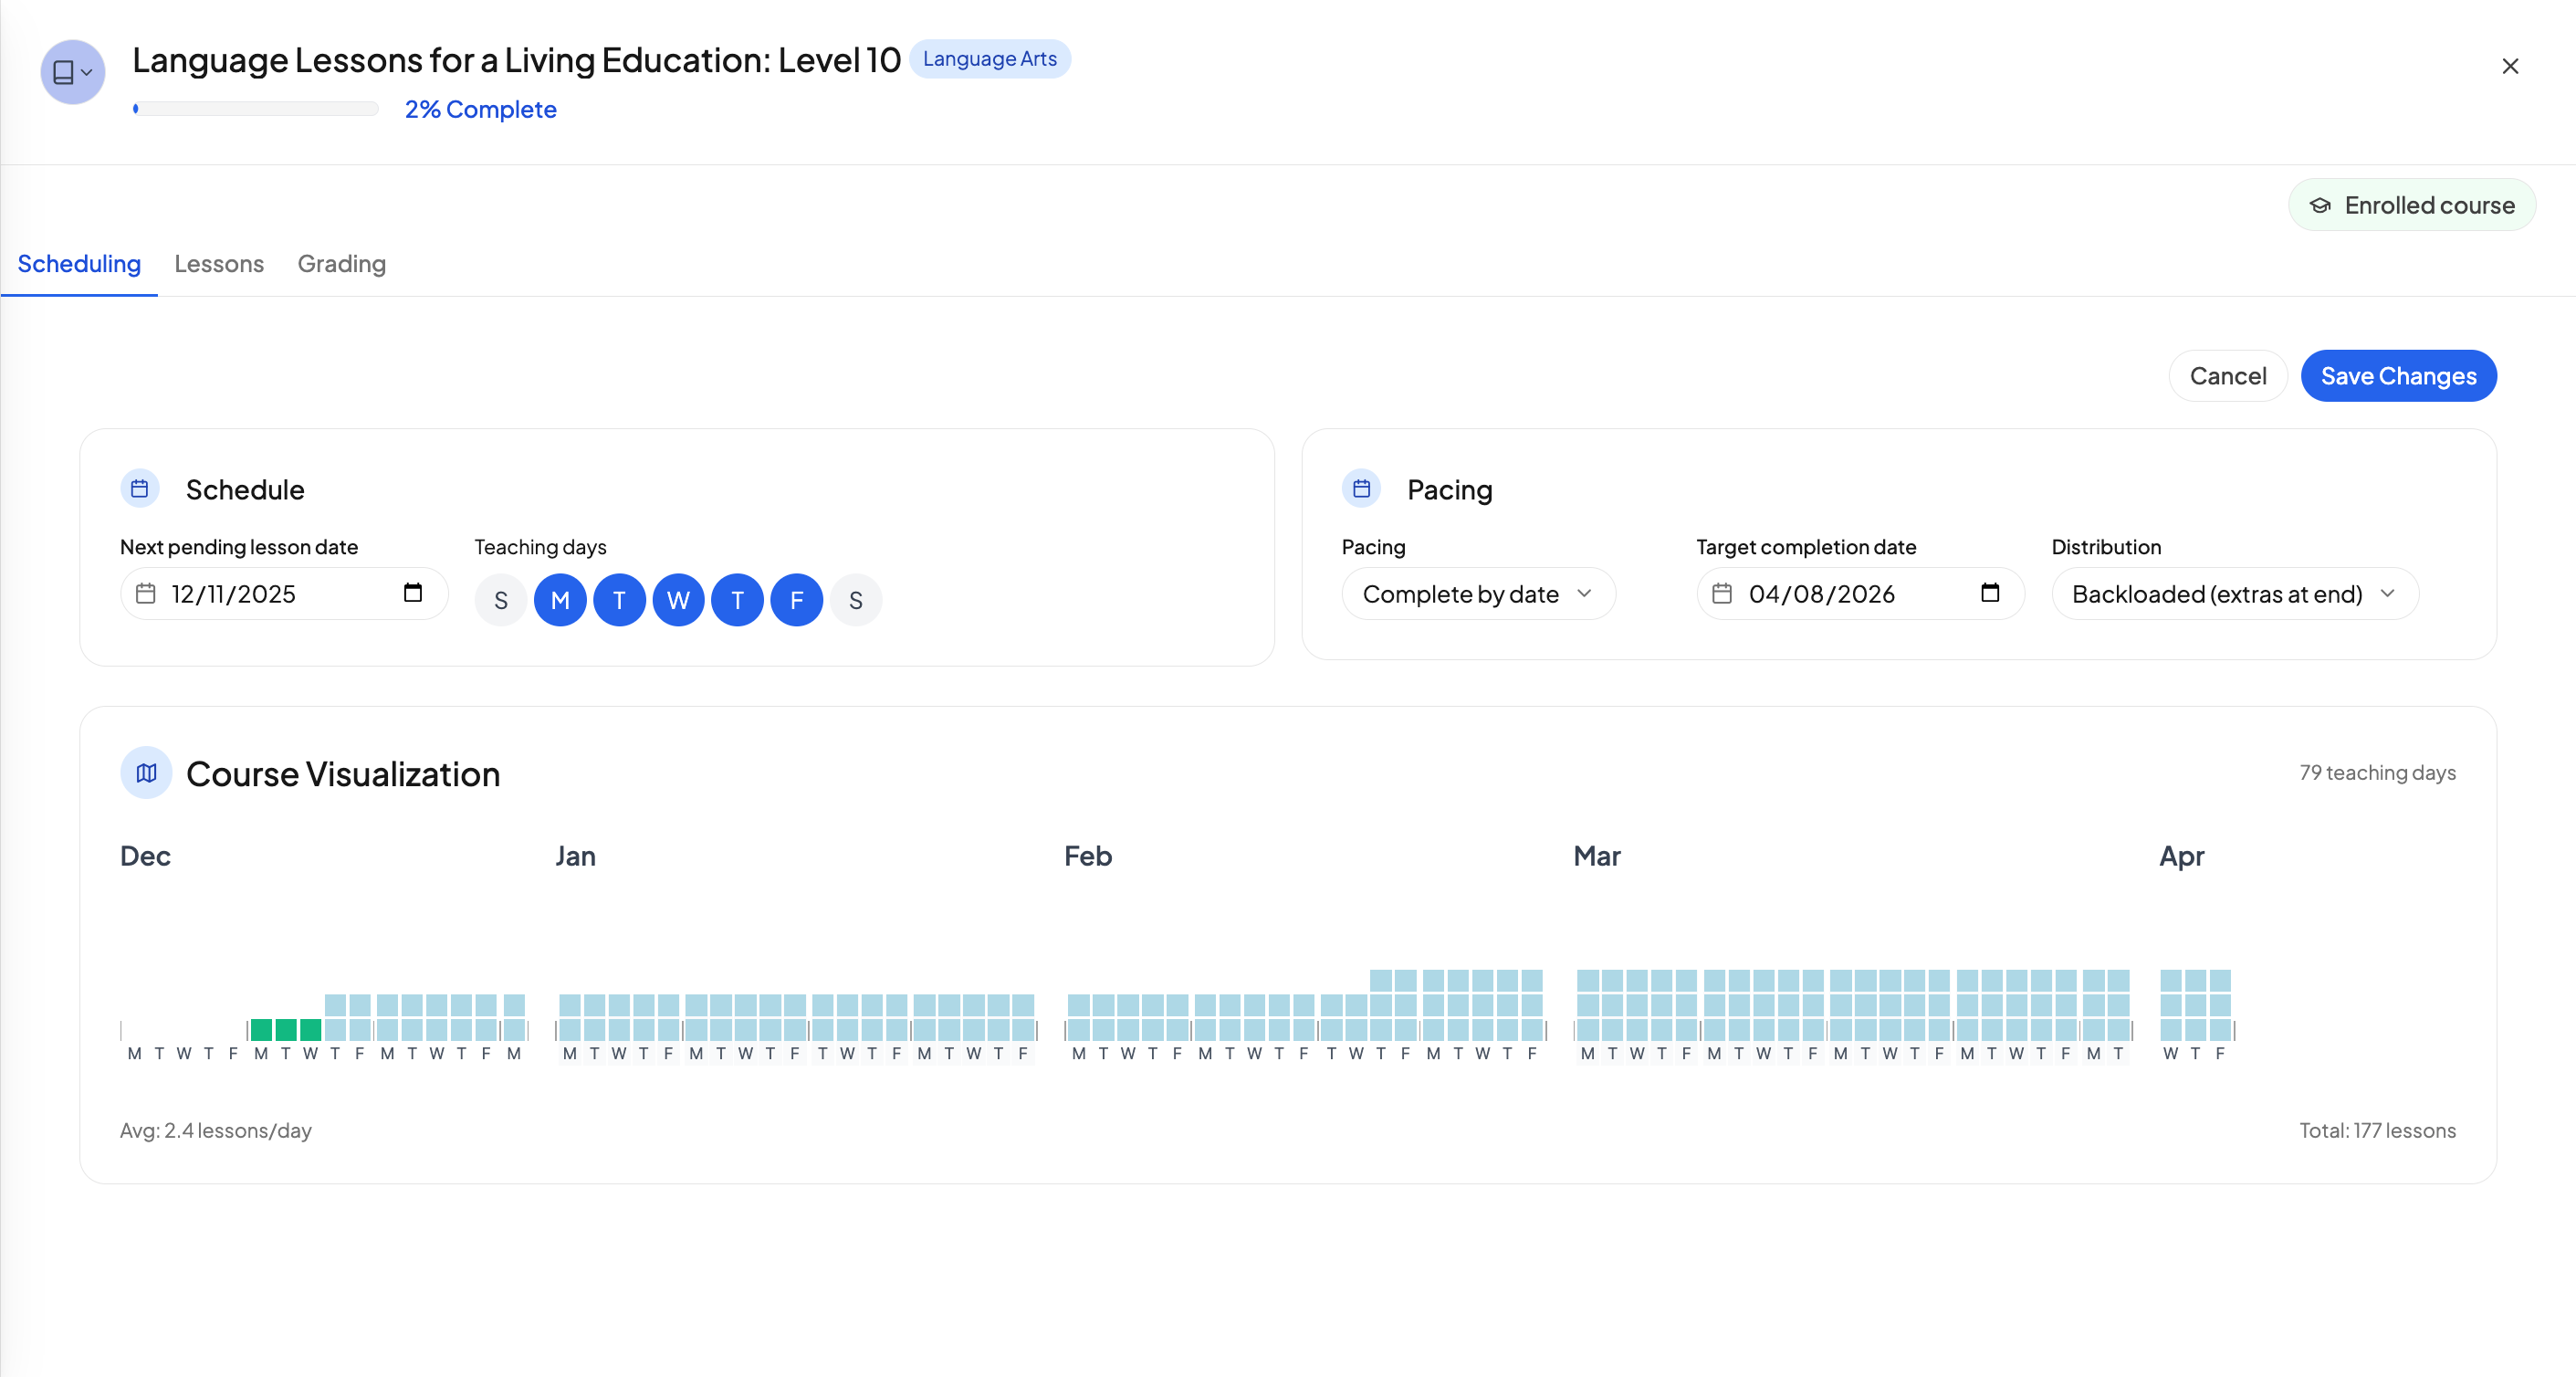This screenshot has height=1377, width=2576.
Task: Click the 2% Complete progress bar
Action: [256, 109]
